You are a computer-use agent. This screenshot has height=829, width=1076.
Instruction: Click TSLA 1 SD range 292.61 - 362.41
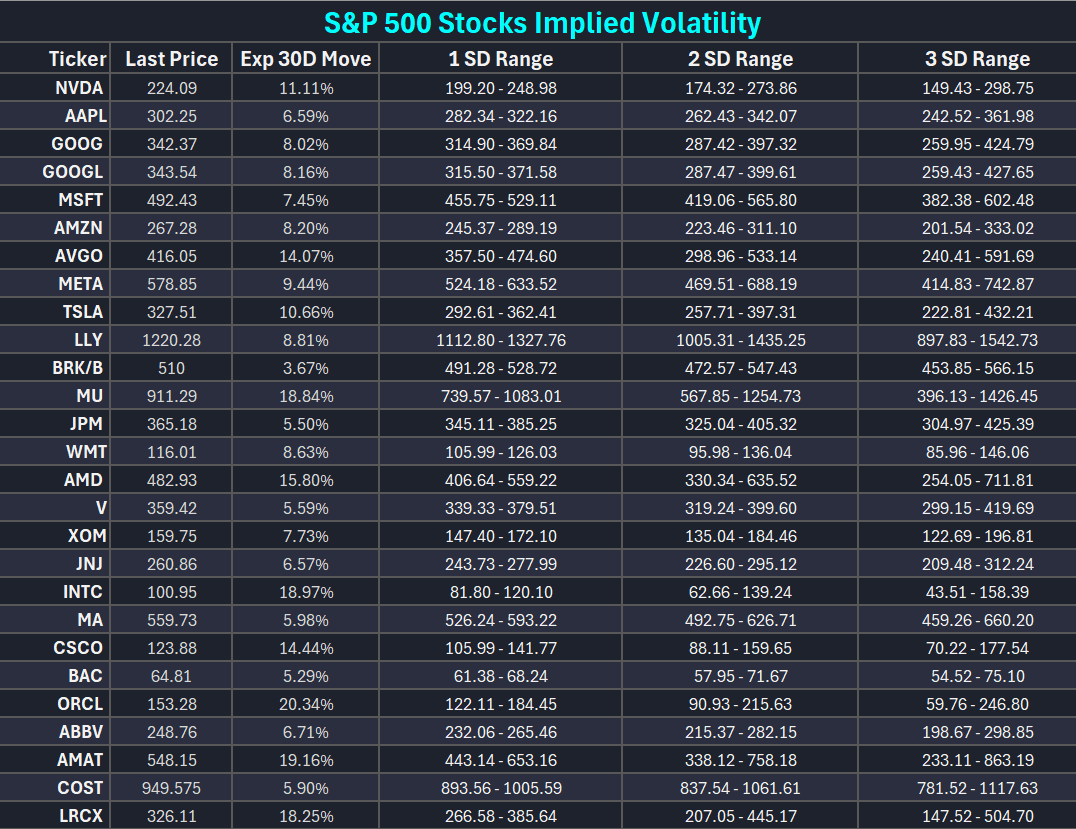click(x=501, y=312)
